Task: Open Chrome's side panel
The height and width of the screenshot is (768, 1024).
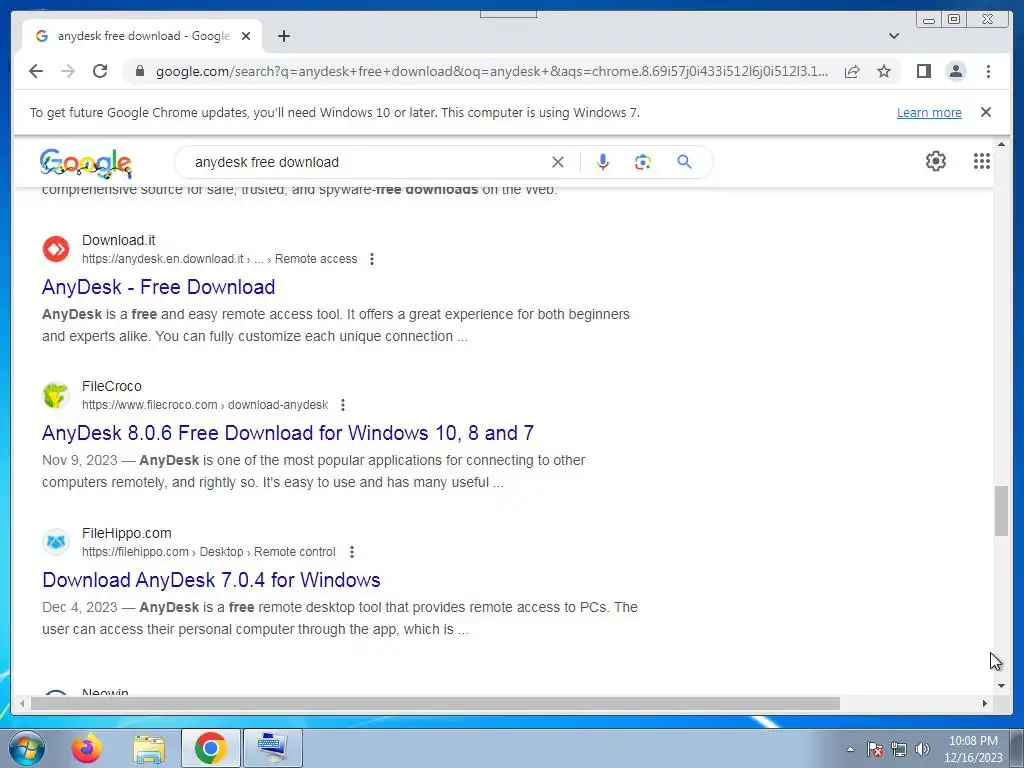Action: pos(923,71)
